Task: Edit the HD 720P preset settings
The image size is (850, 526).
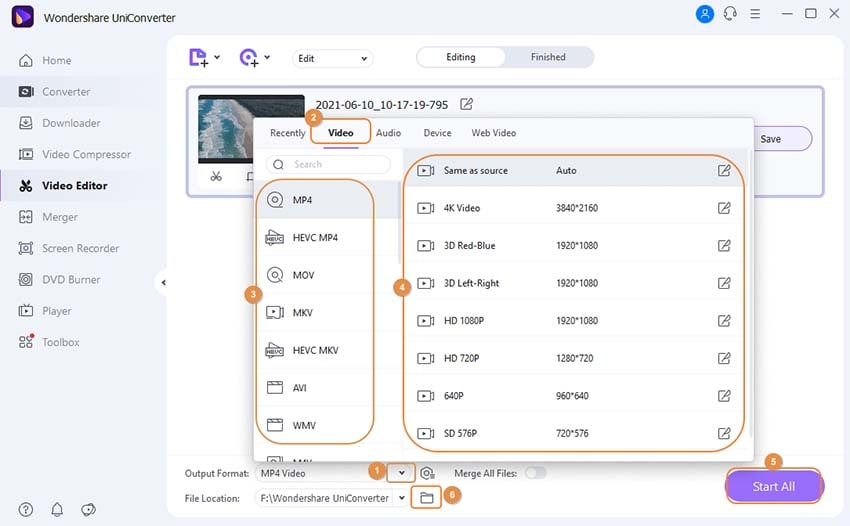Action: [724, 358]
